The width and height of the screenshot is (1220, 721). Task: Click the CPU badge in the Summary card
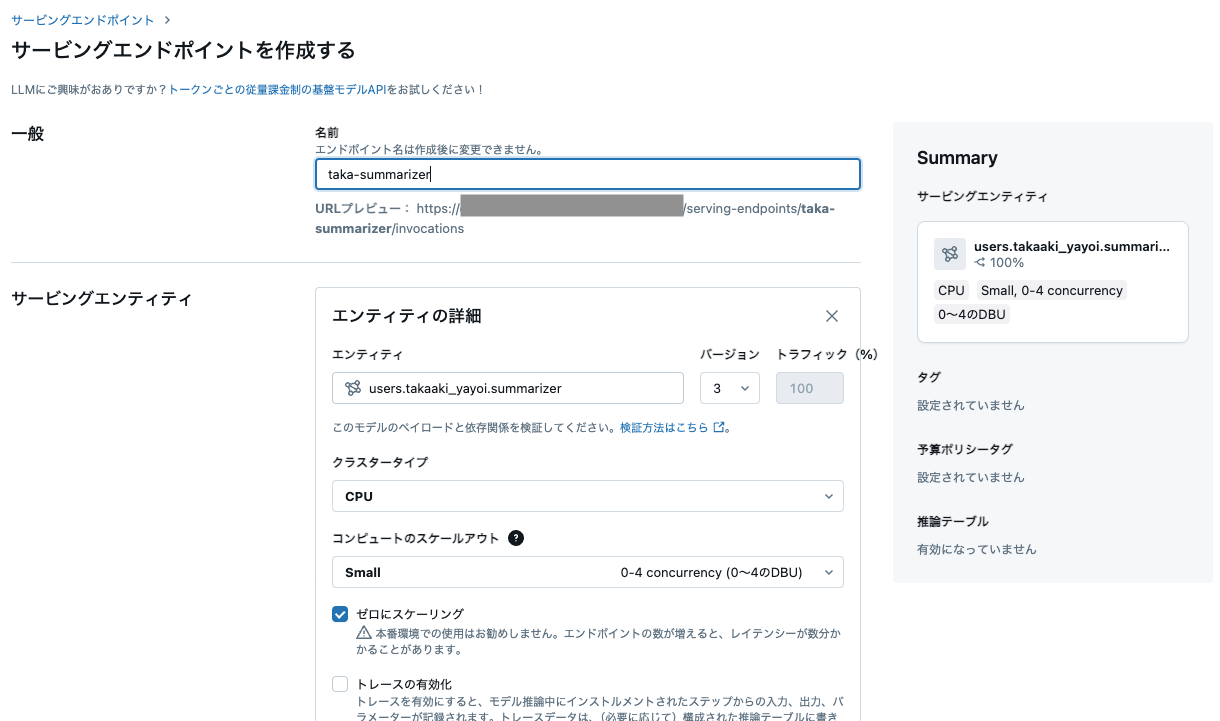coord(951,289)
